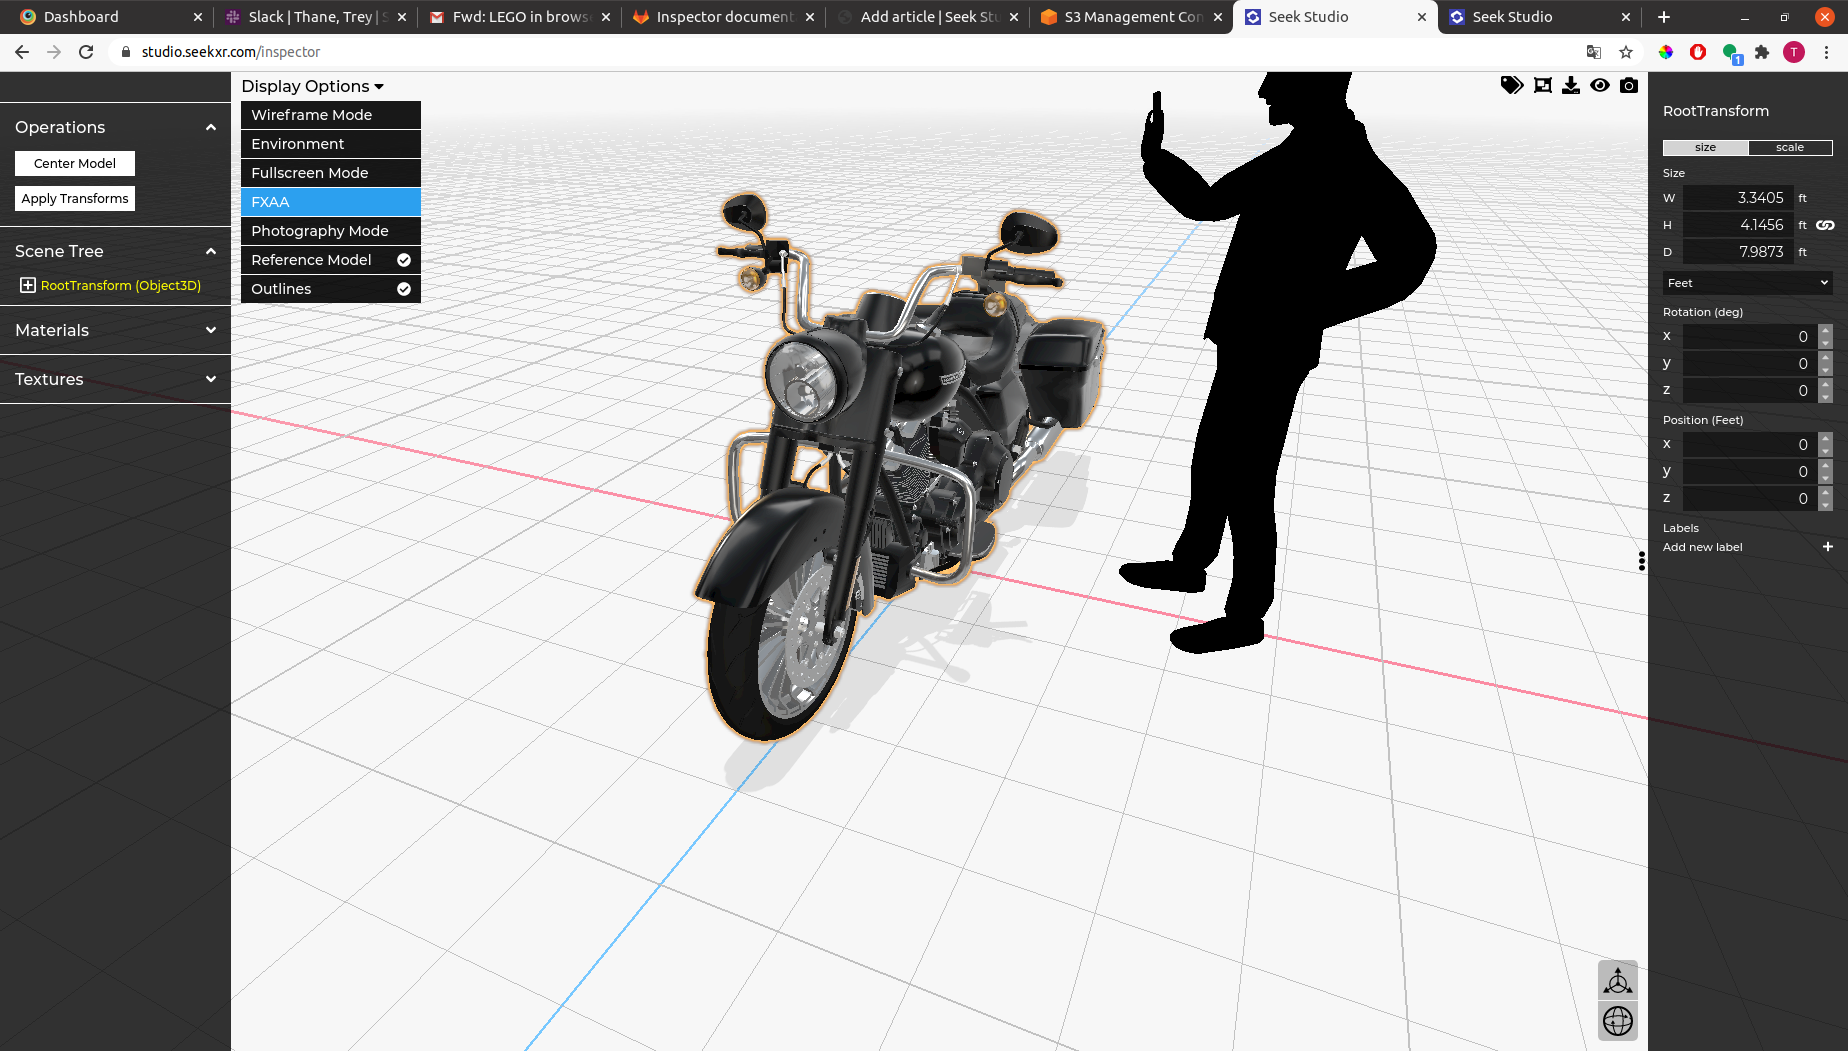Expand the Textures section

[211, 379]
